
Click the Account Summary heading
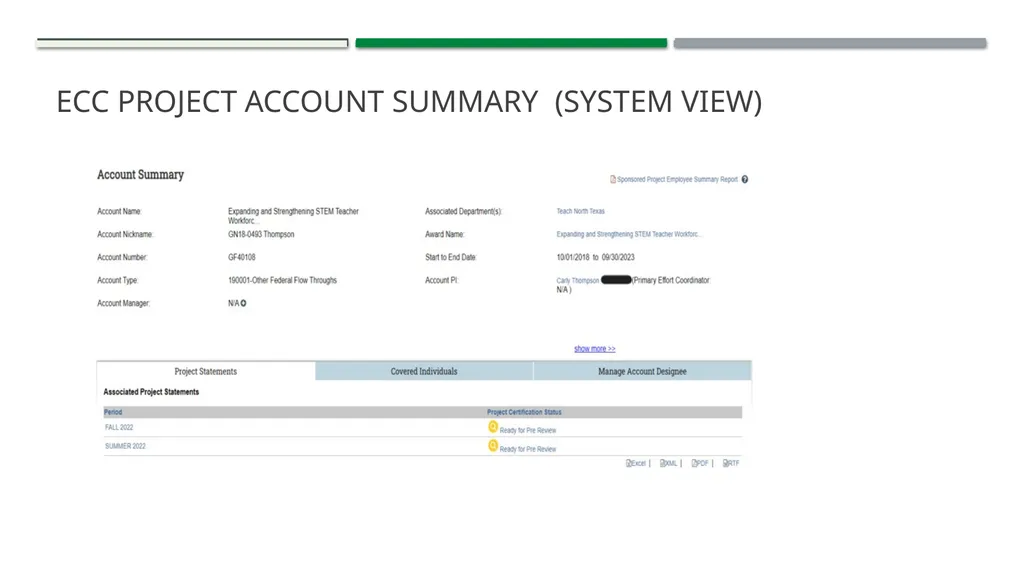(x=140, y=174)
